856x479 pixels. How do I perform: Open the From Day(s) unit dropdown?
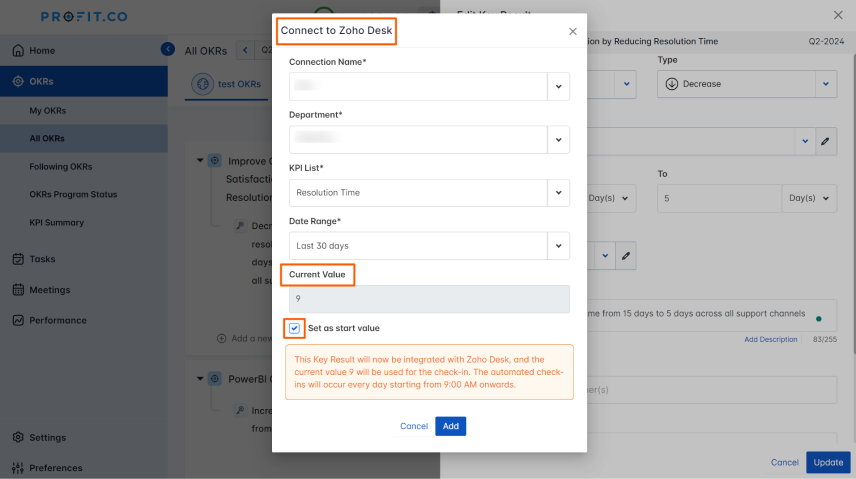click(x=609, y=198)
